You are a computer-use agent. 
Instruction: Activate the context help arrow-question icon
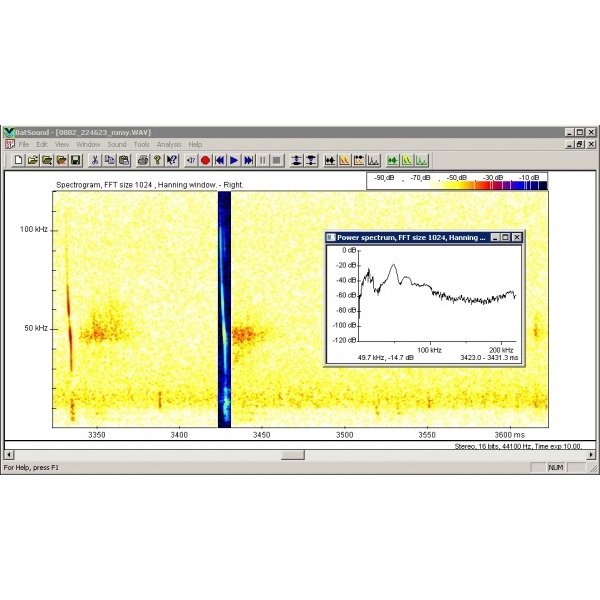pos(172,160)
